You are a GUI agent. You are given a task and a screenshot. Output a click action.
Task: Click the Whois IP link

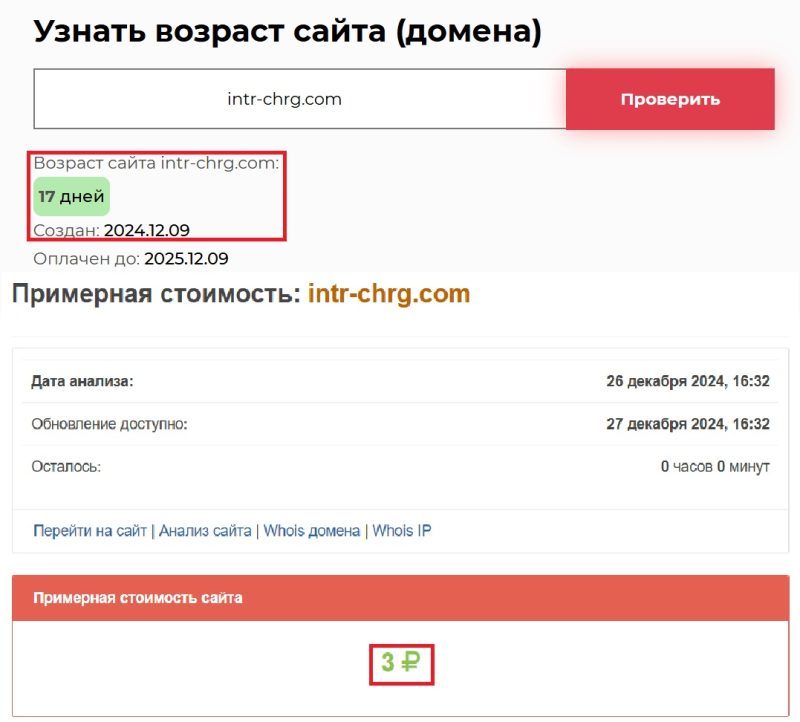click(402, 531)
